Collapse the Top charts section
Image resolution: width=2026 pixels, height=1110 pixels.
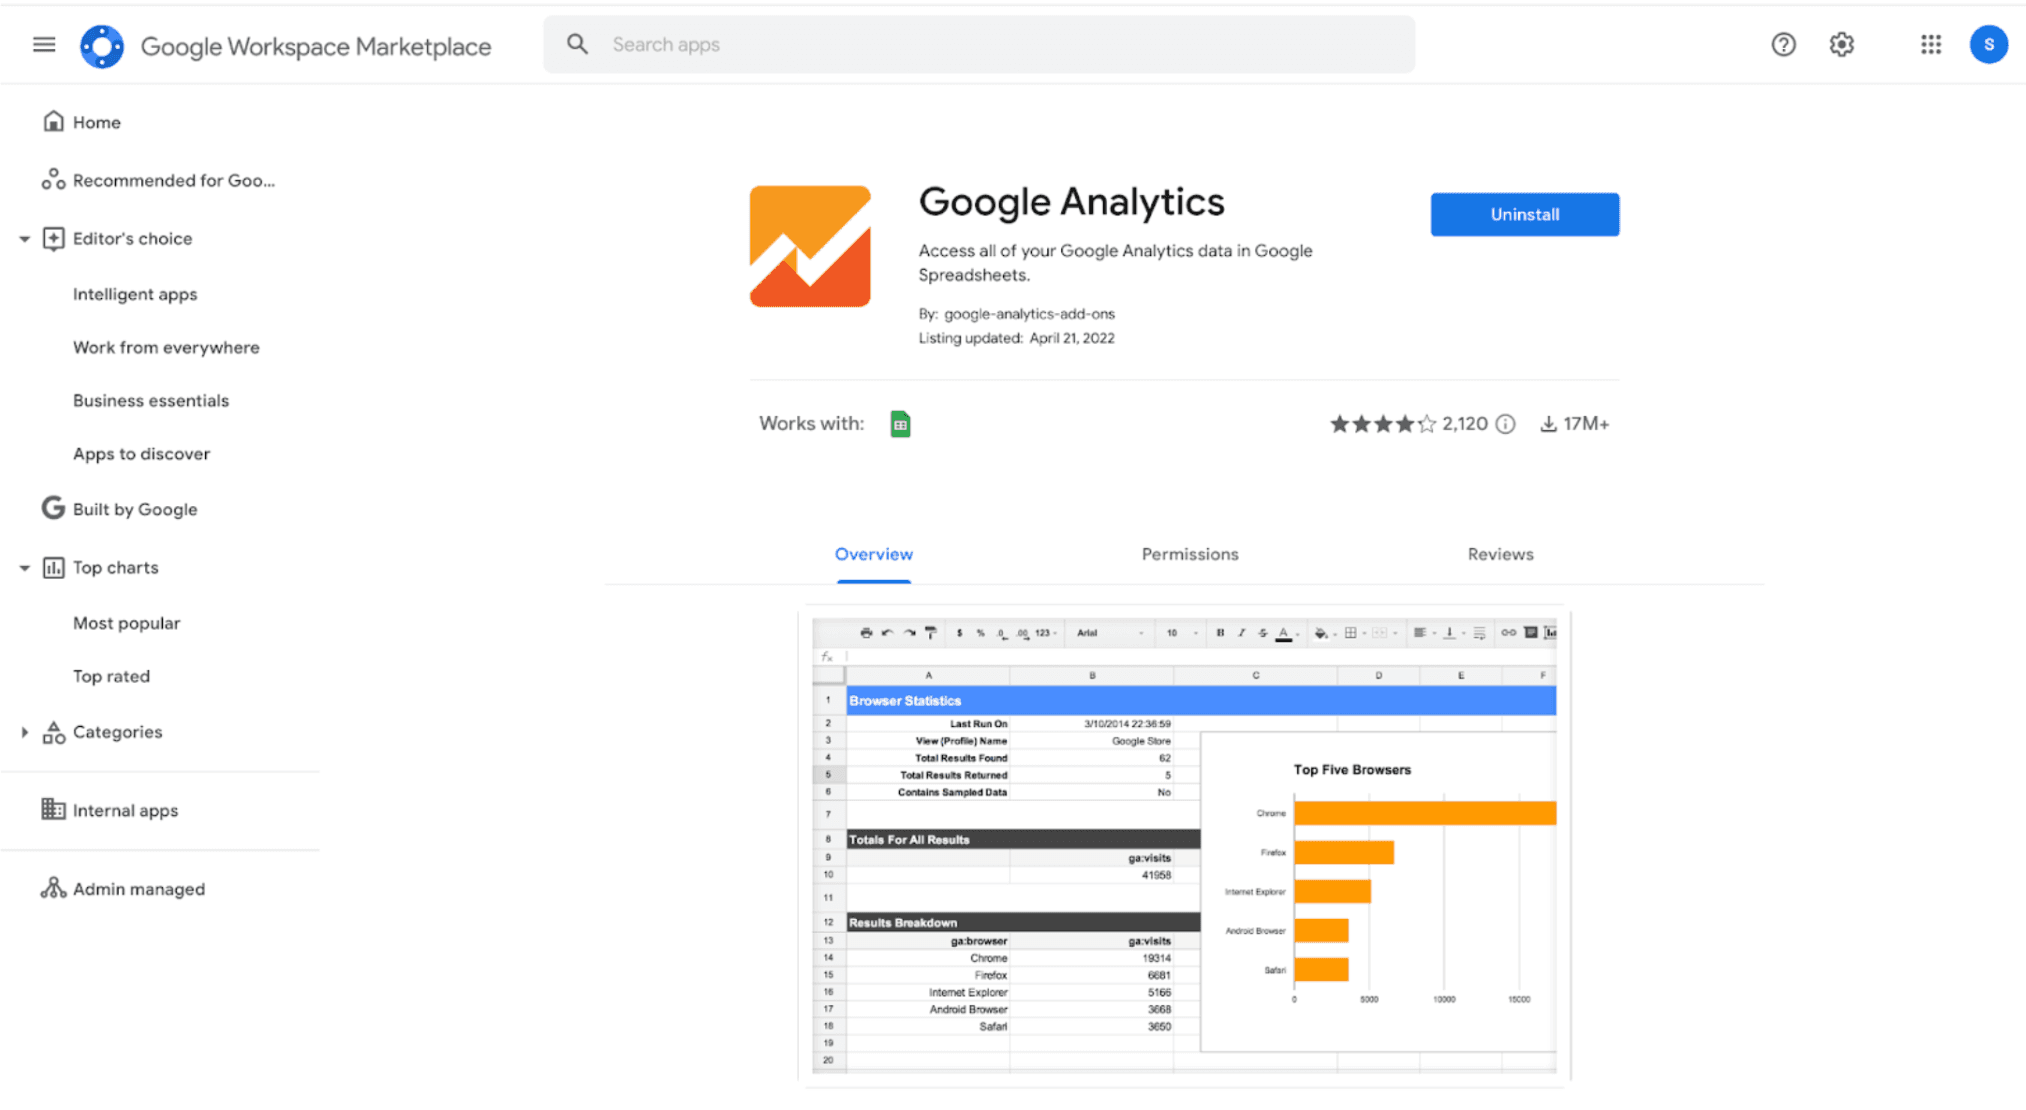point(24,568)
